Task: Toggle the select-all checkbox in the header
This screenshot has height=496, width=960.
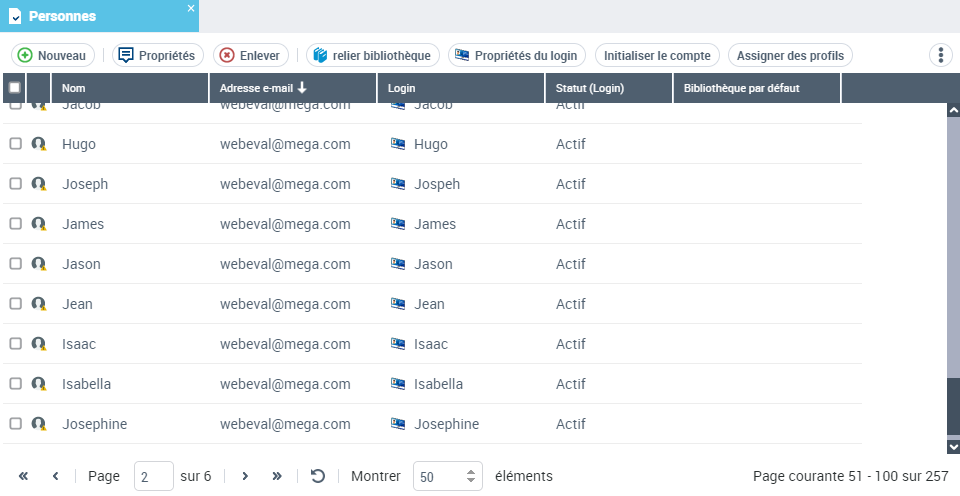Action: point(14,88)
